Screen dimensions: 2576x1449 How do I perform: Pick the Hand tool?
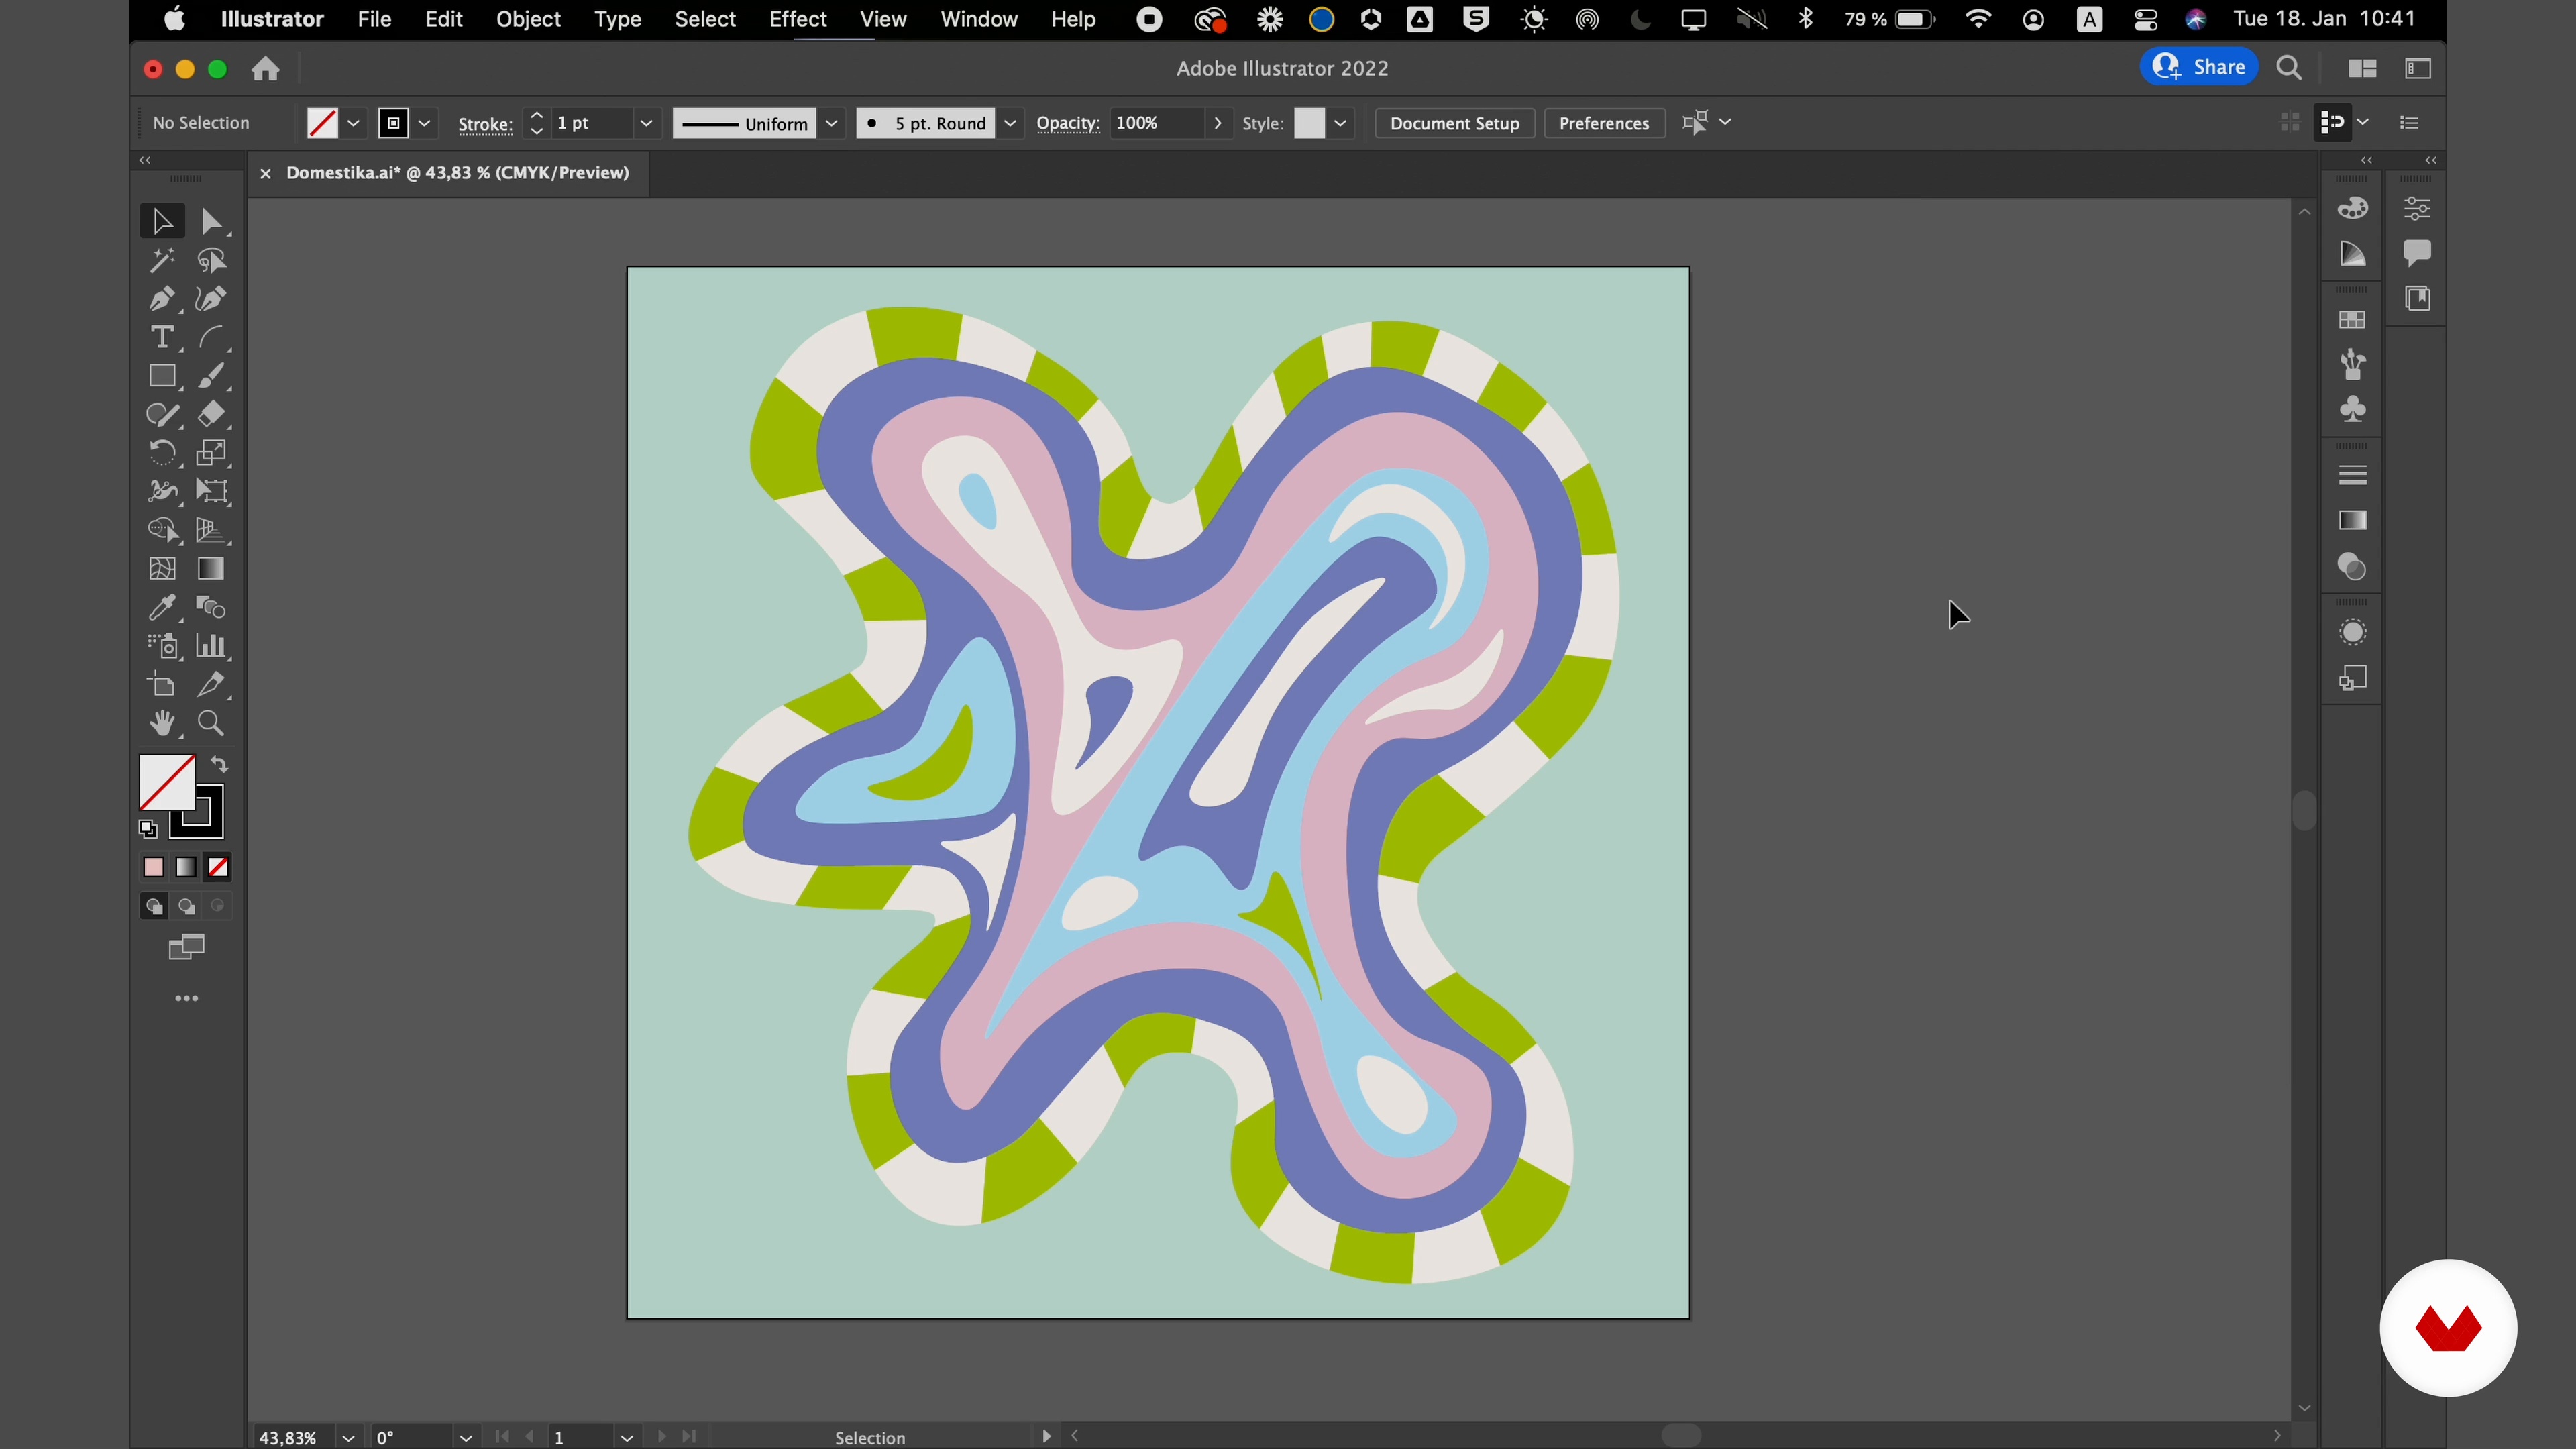pos(161,723)
